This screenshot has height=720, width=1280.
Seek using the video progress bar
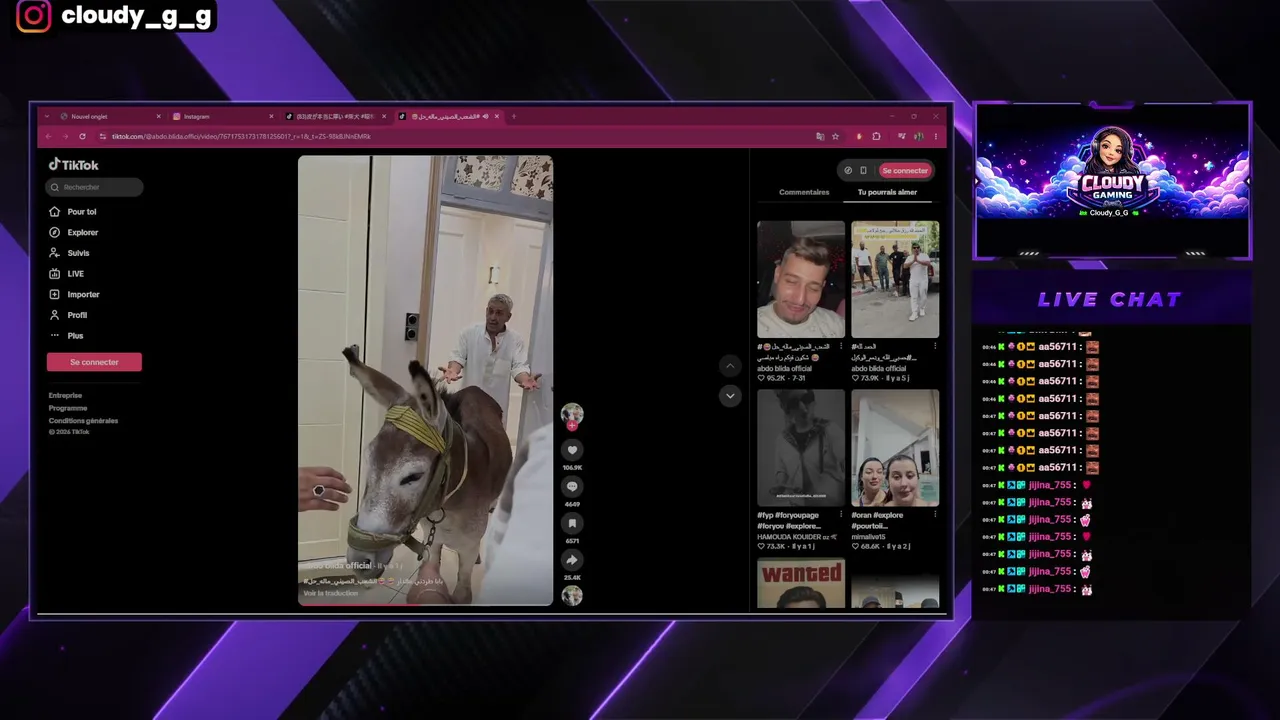point(425,605)
